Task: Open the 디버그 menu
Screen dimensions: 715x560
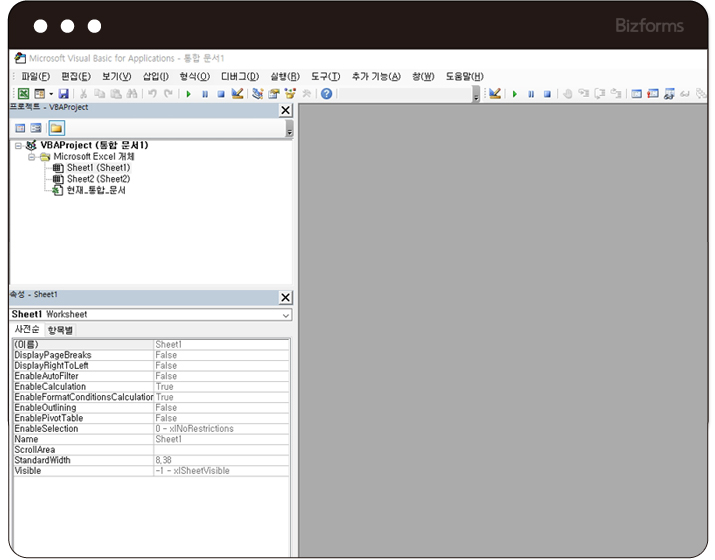Action: click(x=239, y=76)
